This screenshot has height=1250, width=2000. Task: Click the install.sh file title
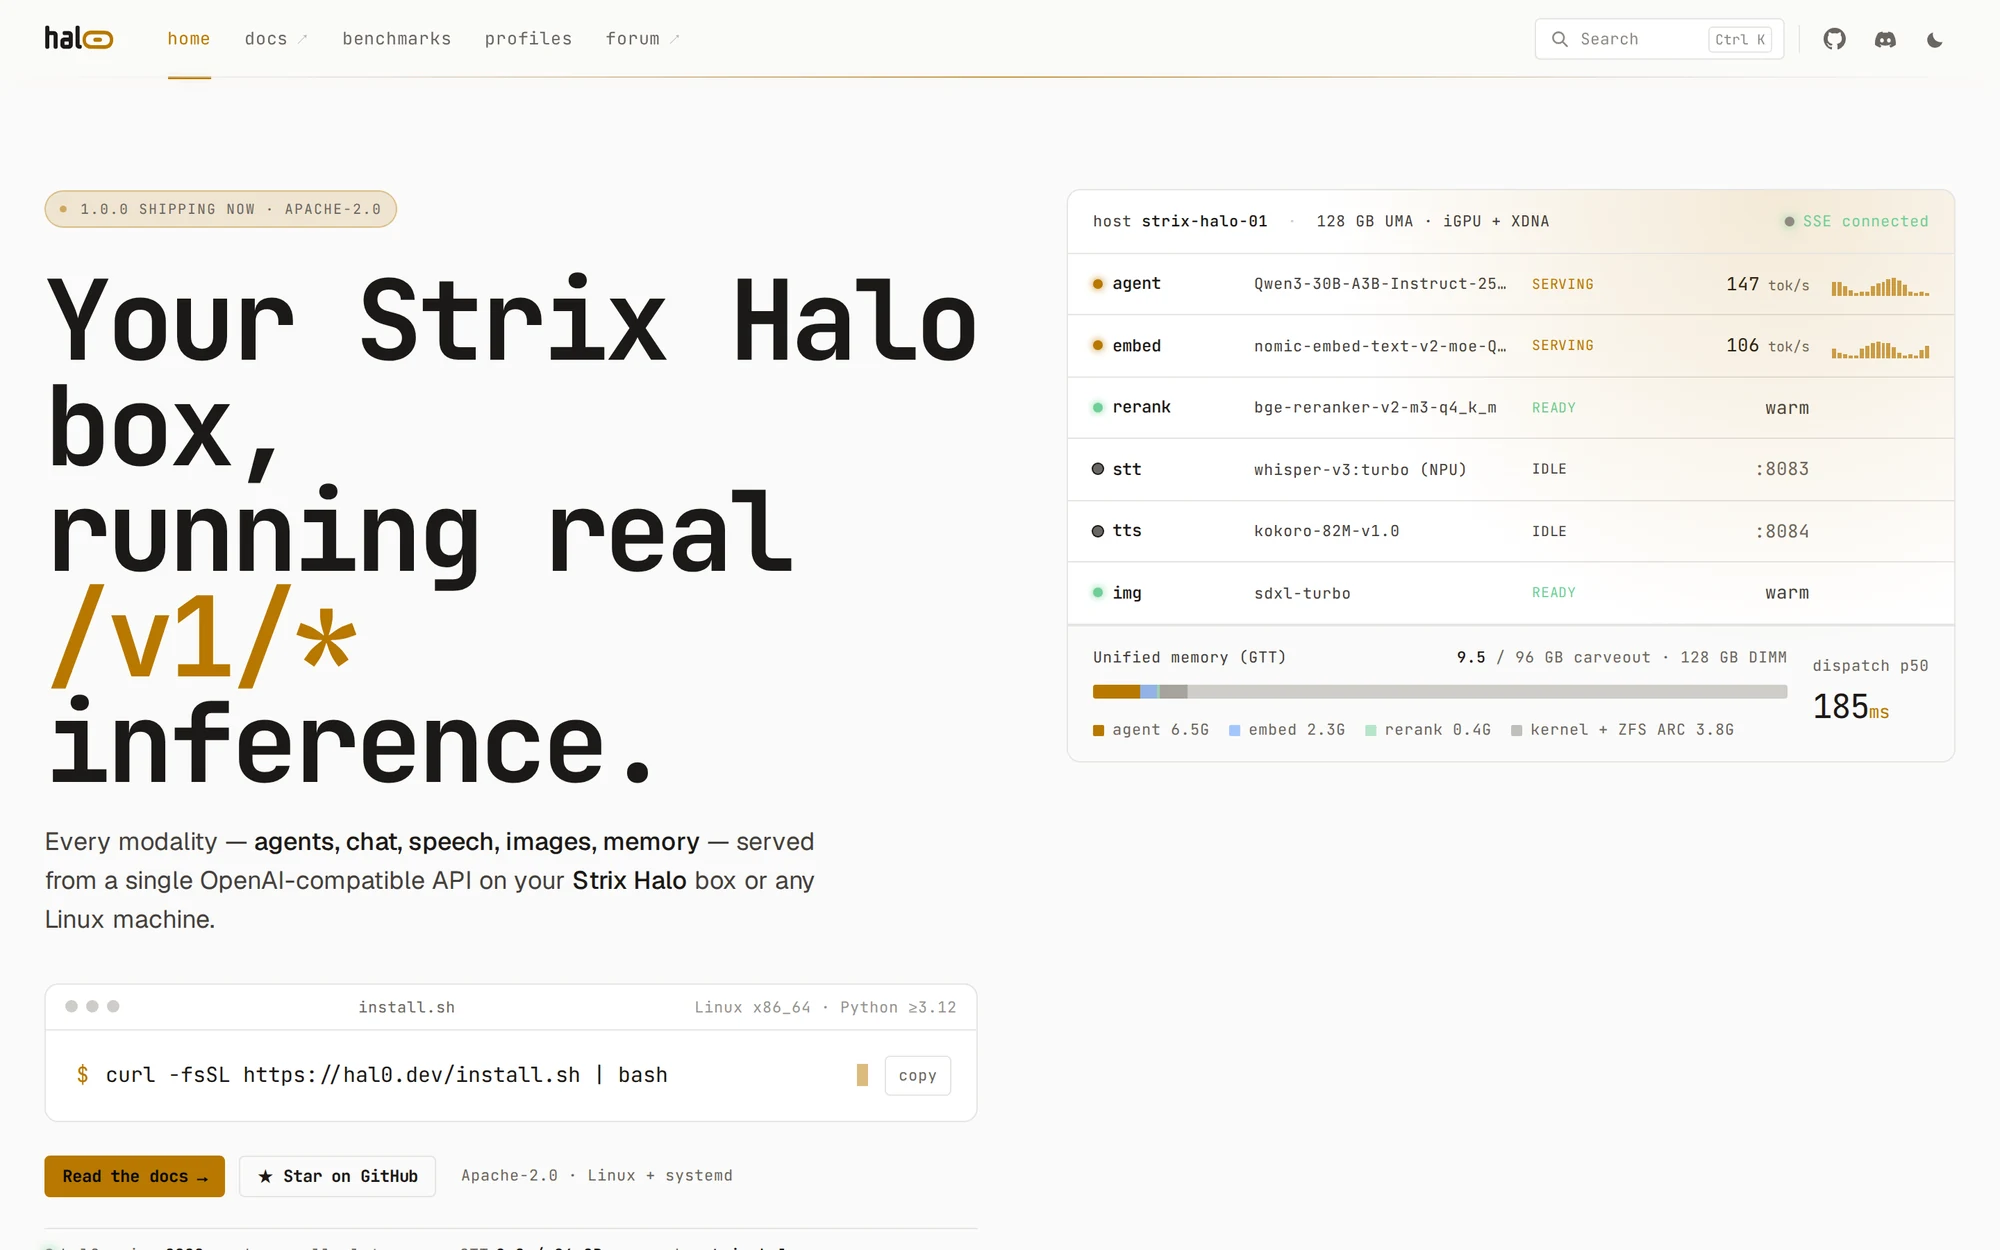[x=406, y=1007]
